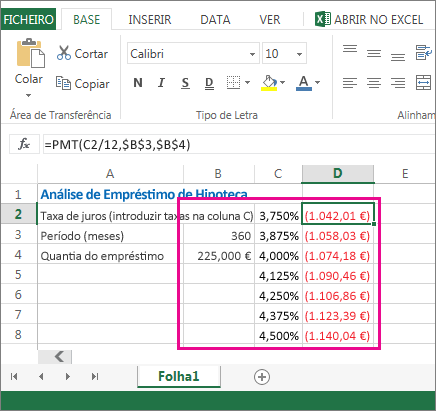Select column C header

coord(278,174)
